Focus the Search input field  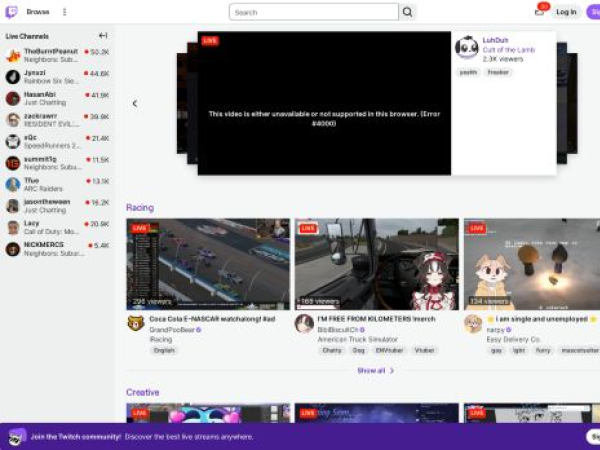[314, 12]
